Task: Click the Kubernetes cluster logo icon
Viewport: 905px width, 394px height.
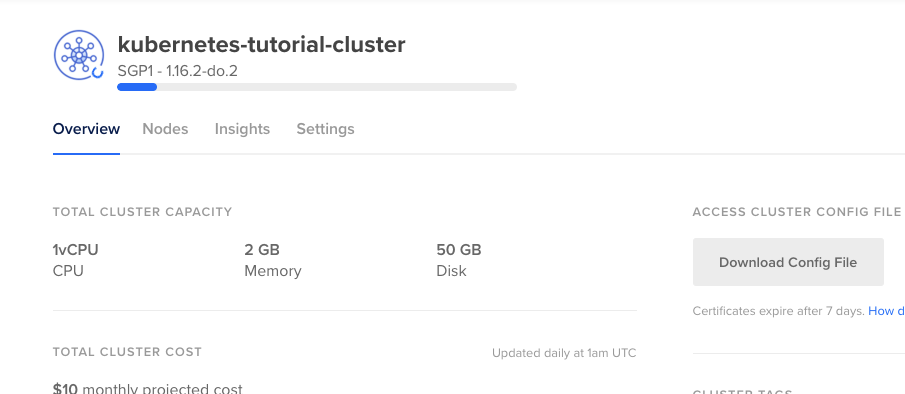Action: click(79, 55)
